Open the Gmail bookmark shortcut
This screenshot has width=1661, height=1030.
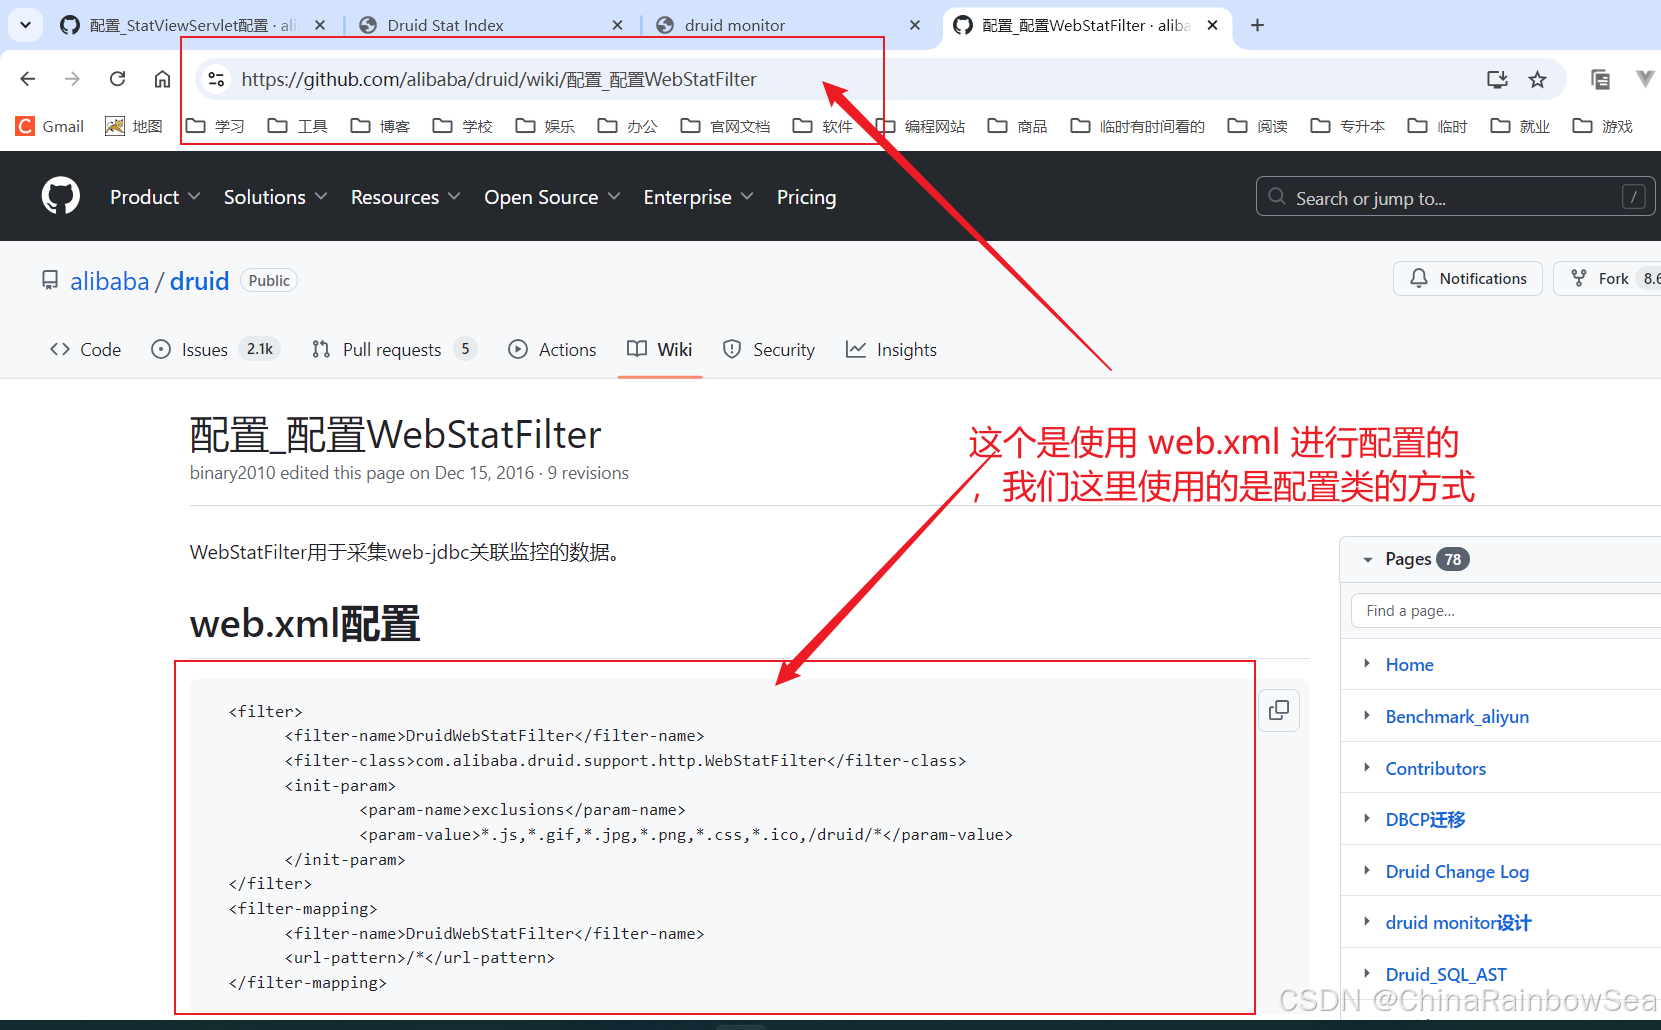(49, 126)
